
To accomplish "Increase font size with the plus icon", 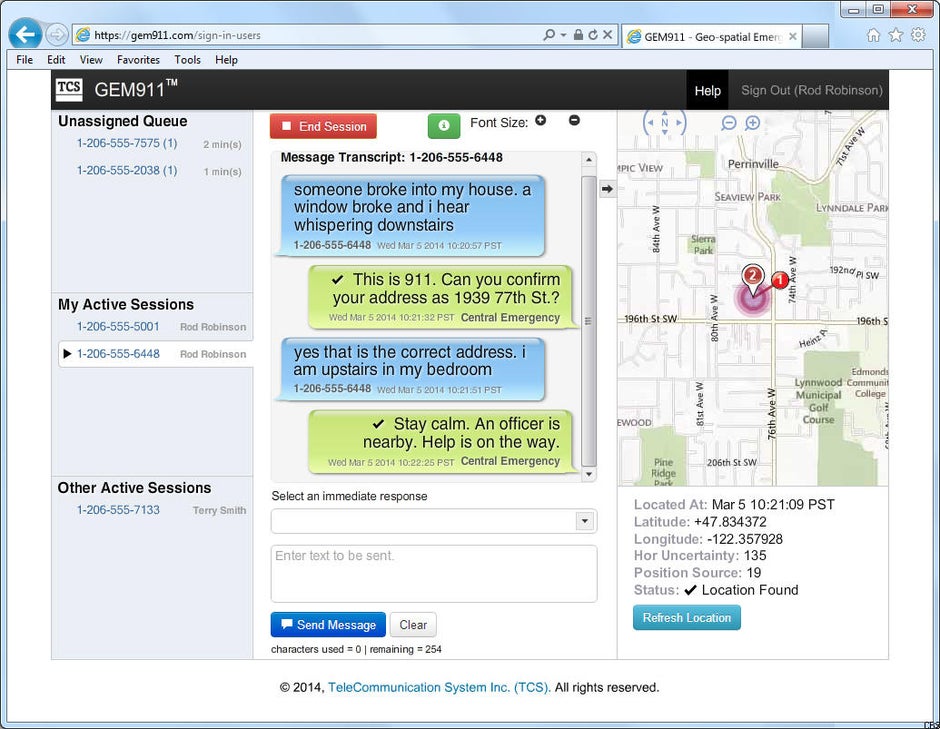I will (x=540, y=120).
